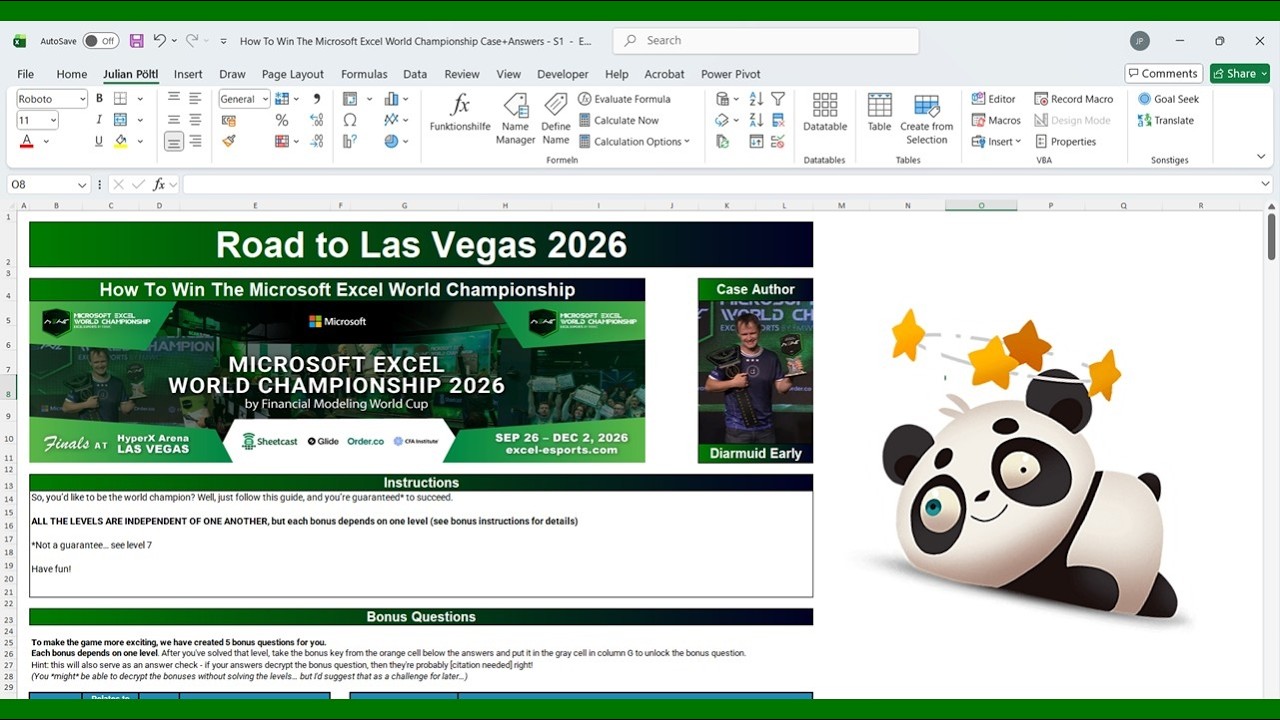1280x720 pixels.
Task: Click the Borders grid icon
Action: pyautogui.click(x=120, y=99)
